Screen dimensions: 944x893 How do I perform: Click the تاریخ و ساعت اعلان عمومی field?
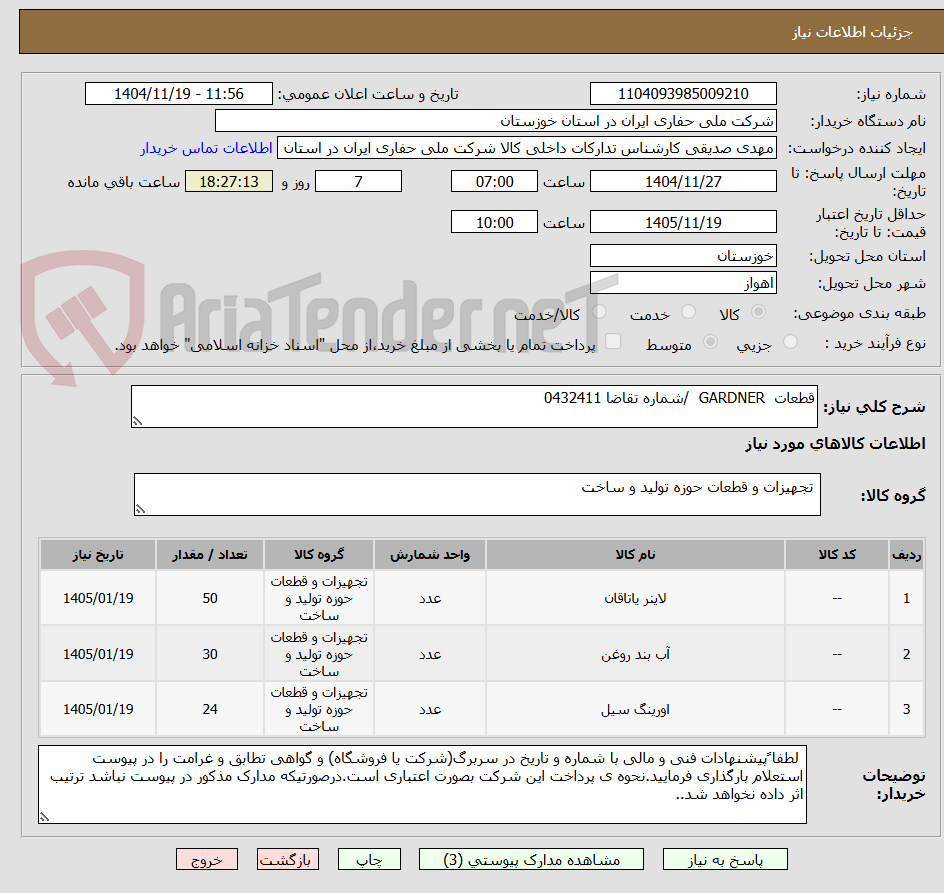178,93
